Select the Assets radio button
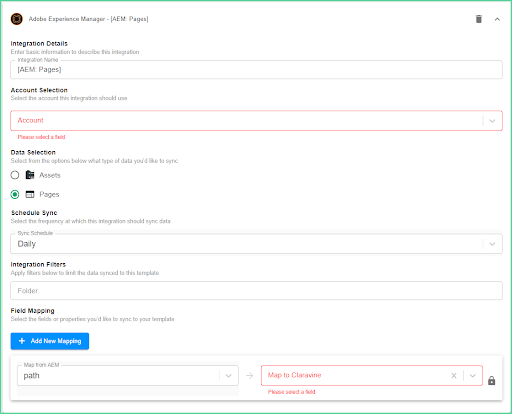The width and height of the screenshot is (512, 414). tap(15, 175)
